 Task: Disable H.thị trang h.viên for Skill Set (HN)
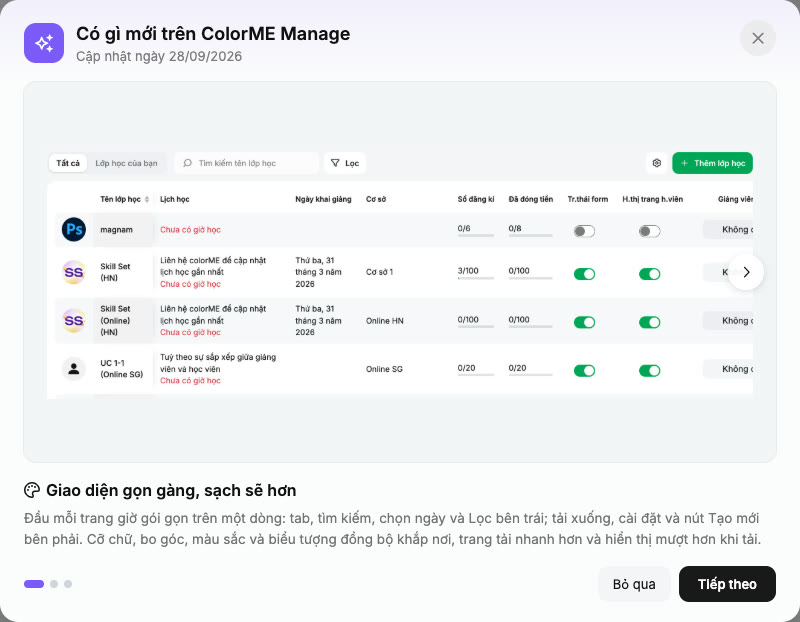tap(649, 274)
